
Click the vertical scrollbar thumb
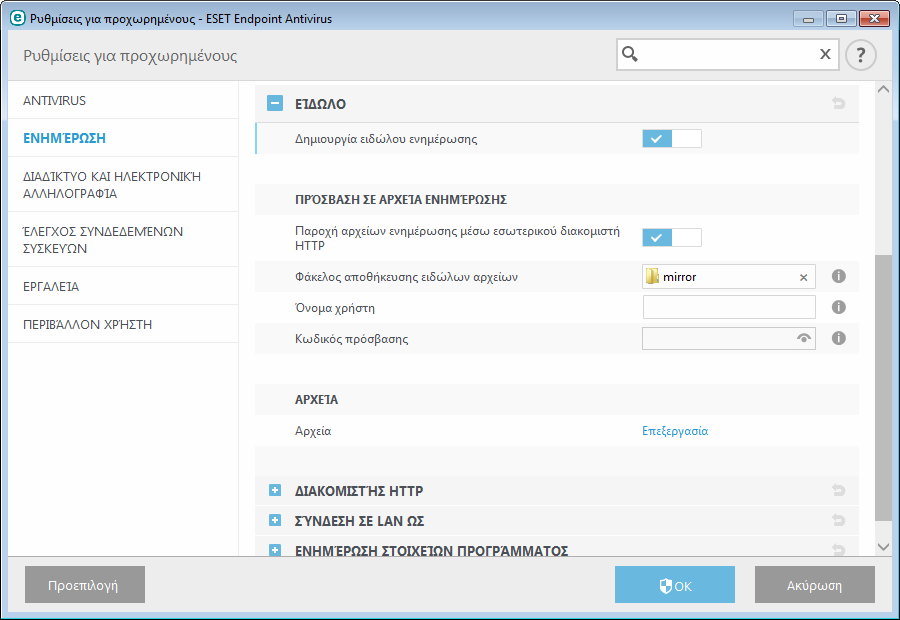coord(883,388)
